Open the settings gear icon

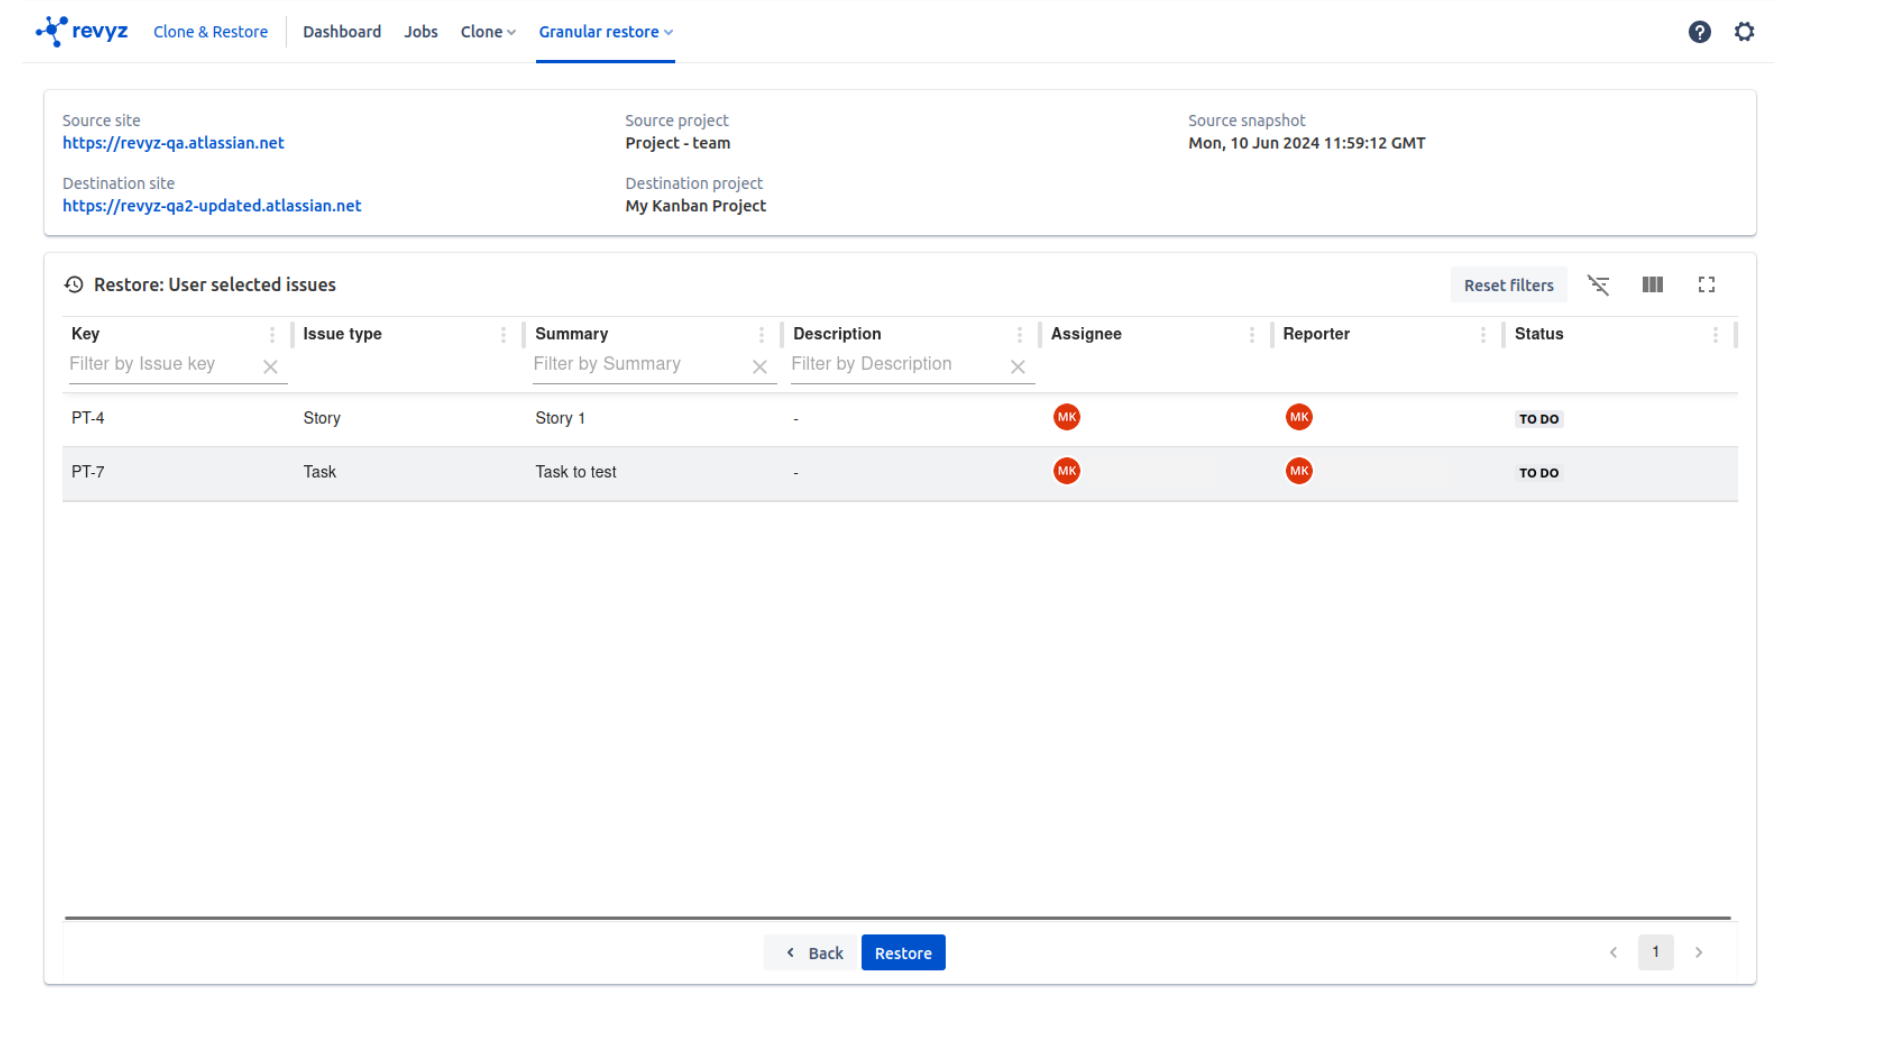(1744, 32)
